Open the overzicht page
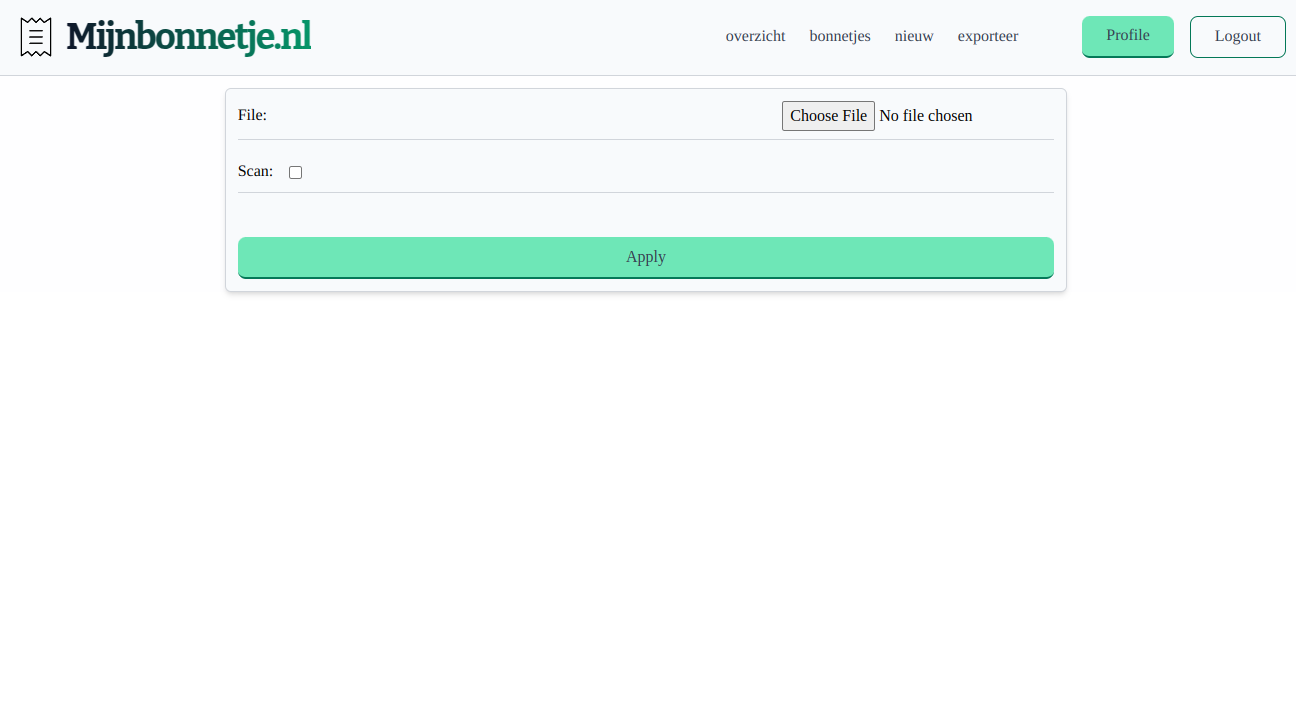1296x704 pixels. click(755, 36)
